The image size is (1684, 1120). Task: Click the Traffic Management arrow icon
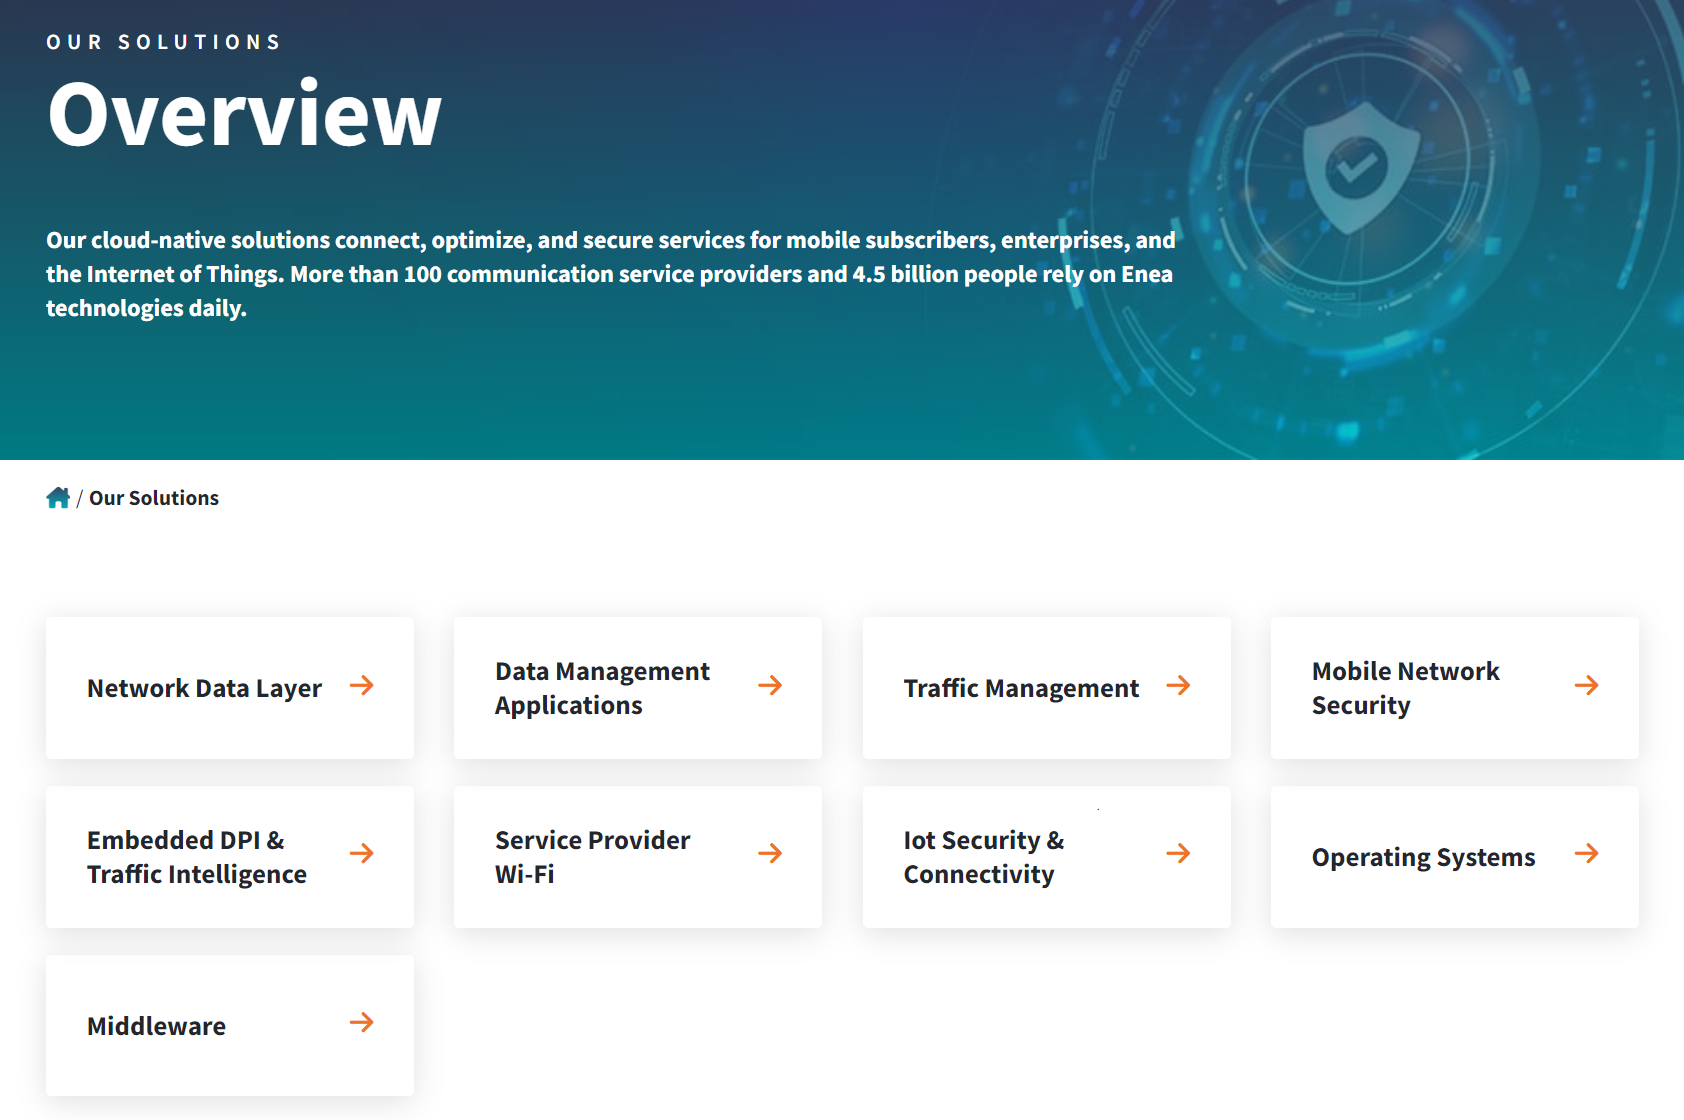[1178, 685]
